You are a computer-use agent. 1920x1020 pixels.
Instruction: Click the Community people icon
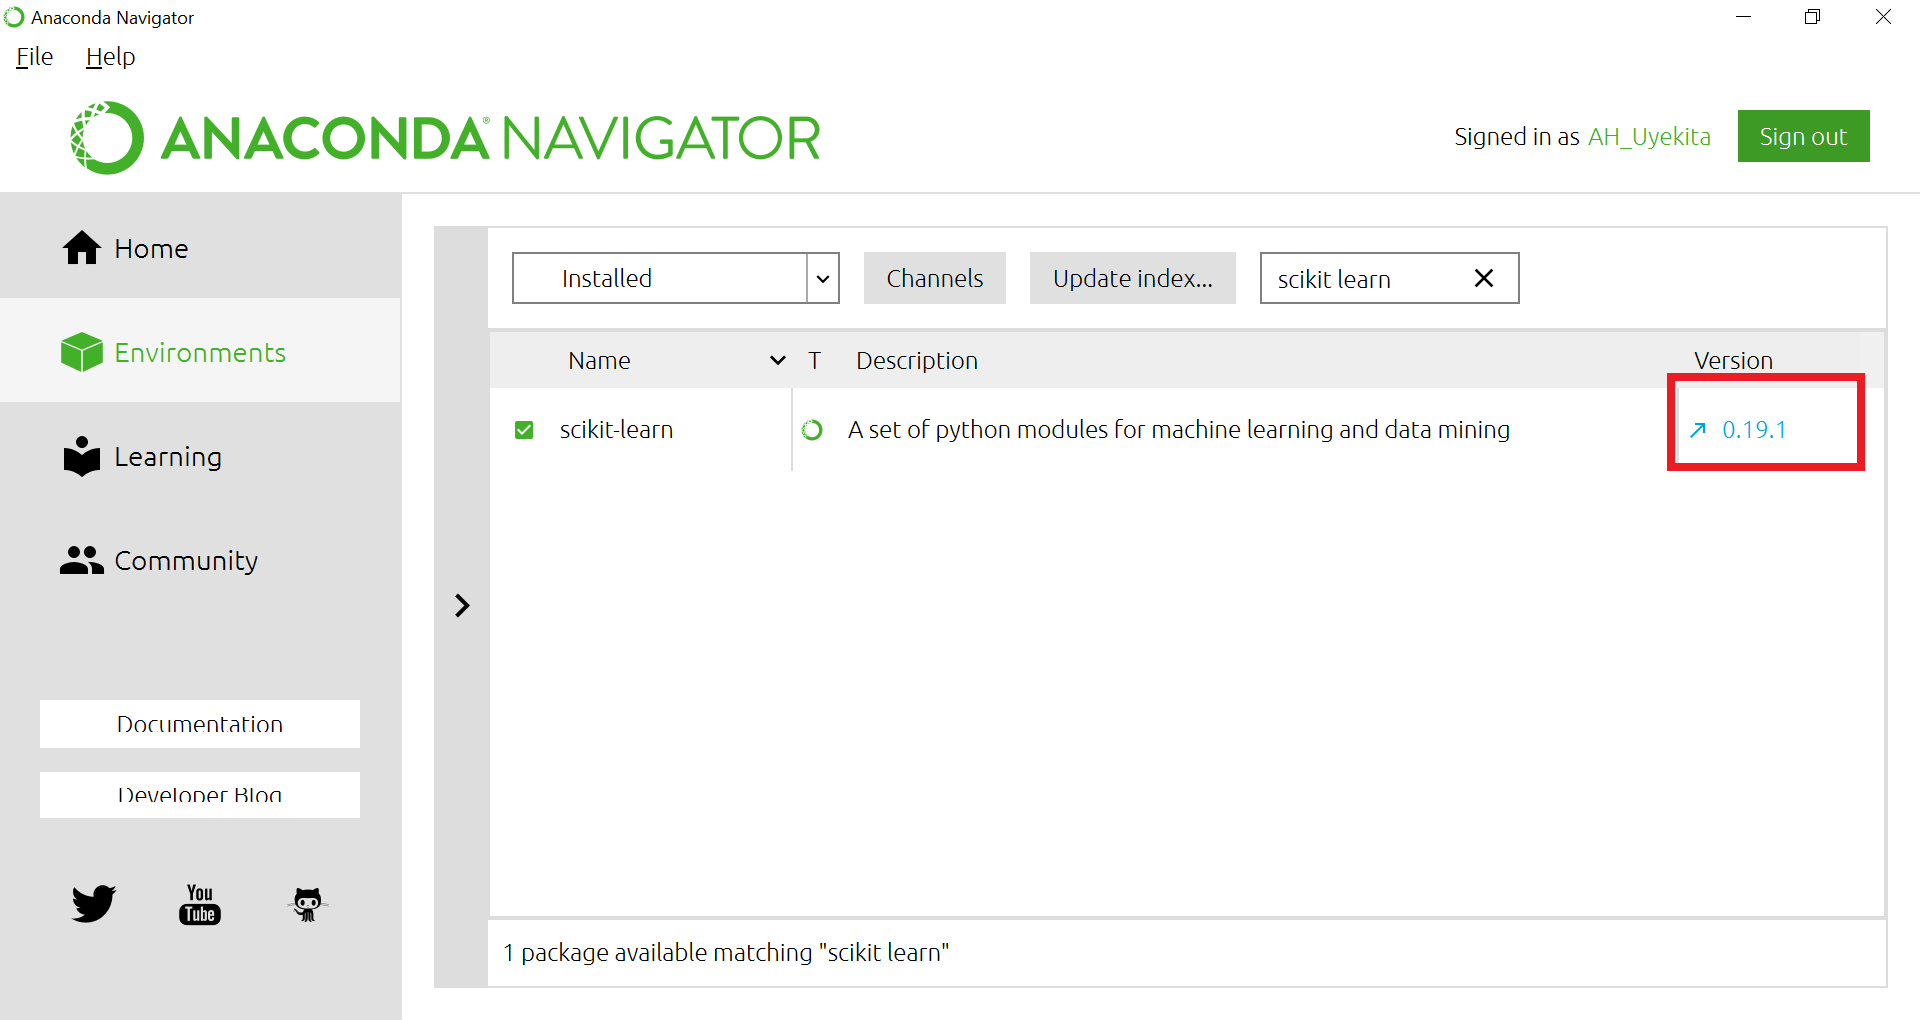coord(82,560)
